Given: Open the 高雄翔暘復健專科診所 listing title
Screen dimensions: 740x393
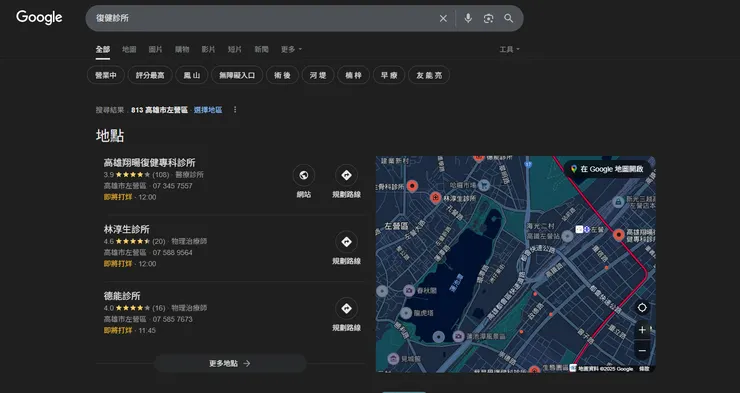Looking at the screenshot, I should (150, 162).
